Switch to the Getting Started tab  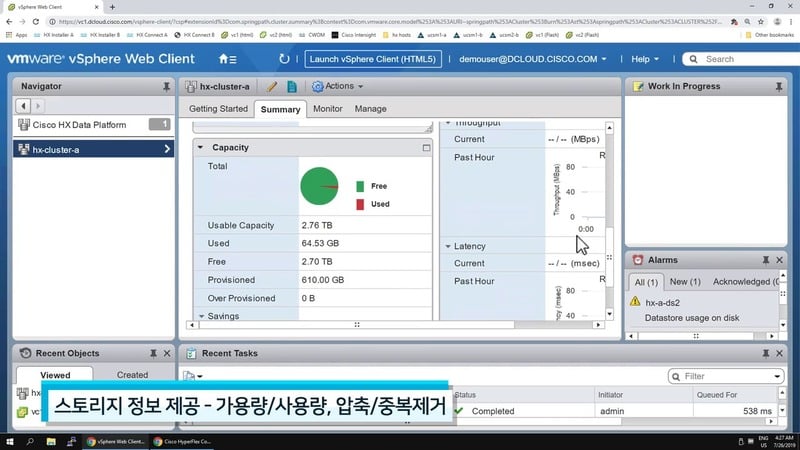[218, 109]
